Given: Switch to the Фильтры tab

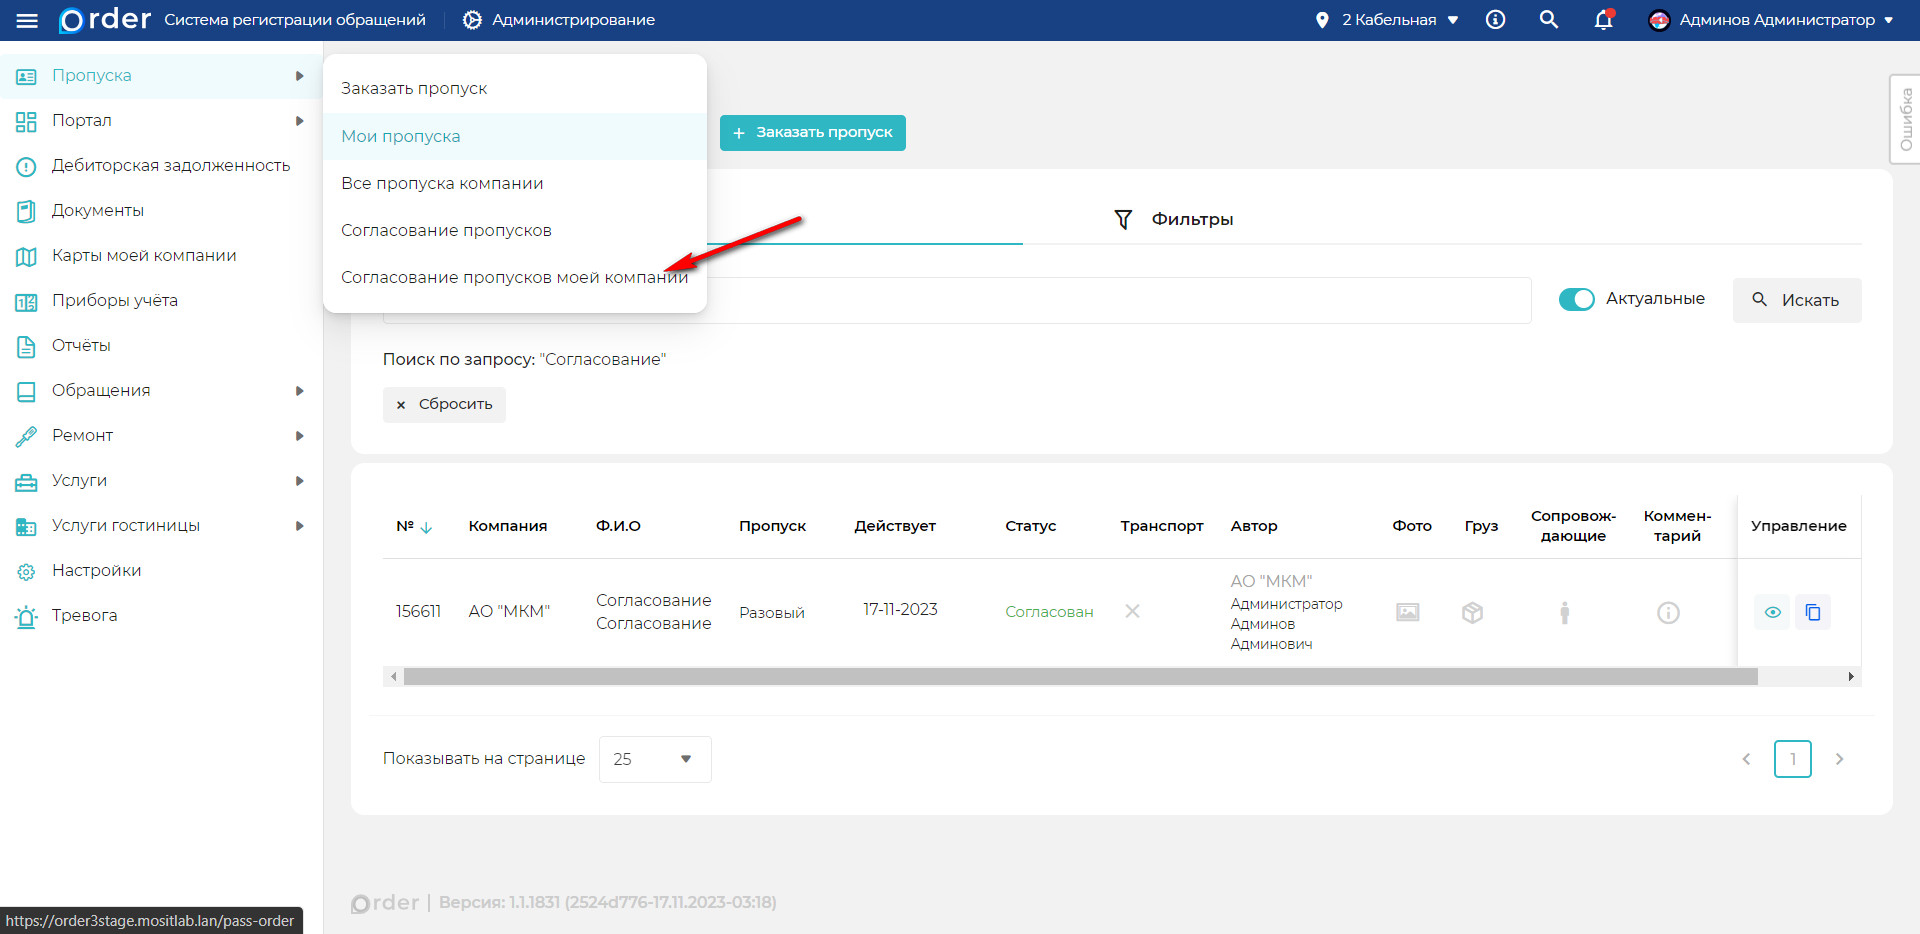Looking at the screenshot, I should (1175, 219).
